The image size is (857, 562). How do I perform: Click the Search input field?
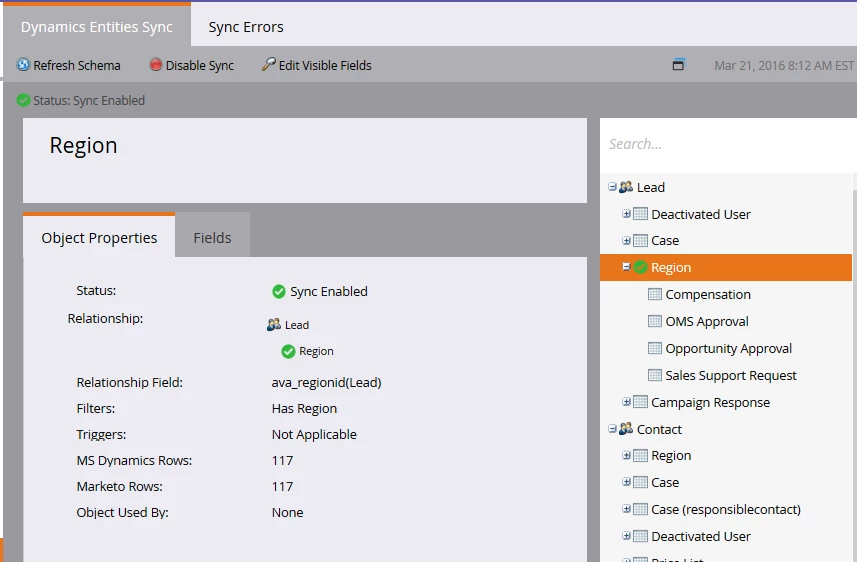(728, 144)
